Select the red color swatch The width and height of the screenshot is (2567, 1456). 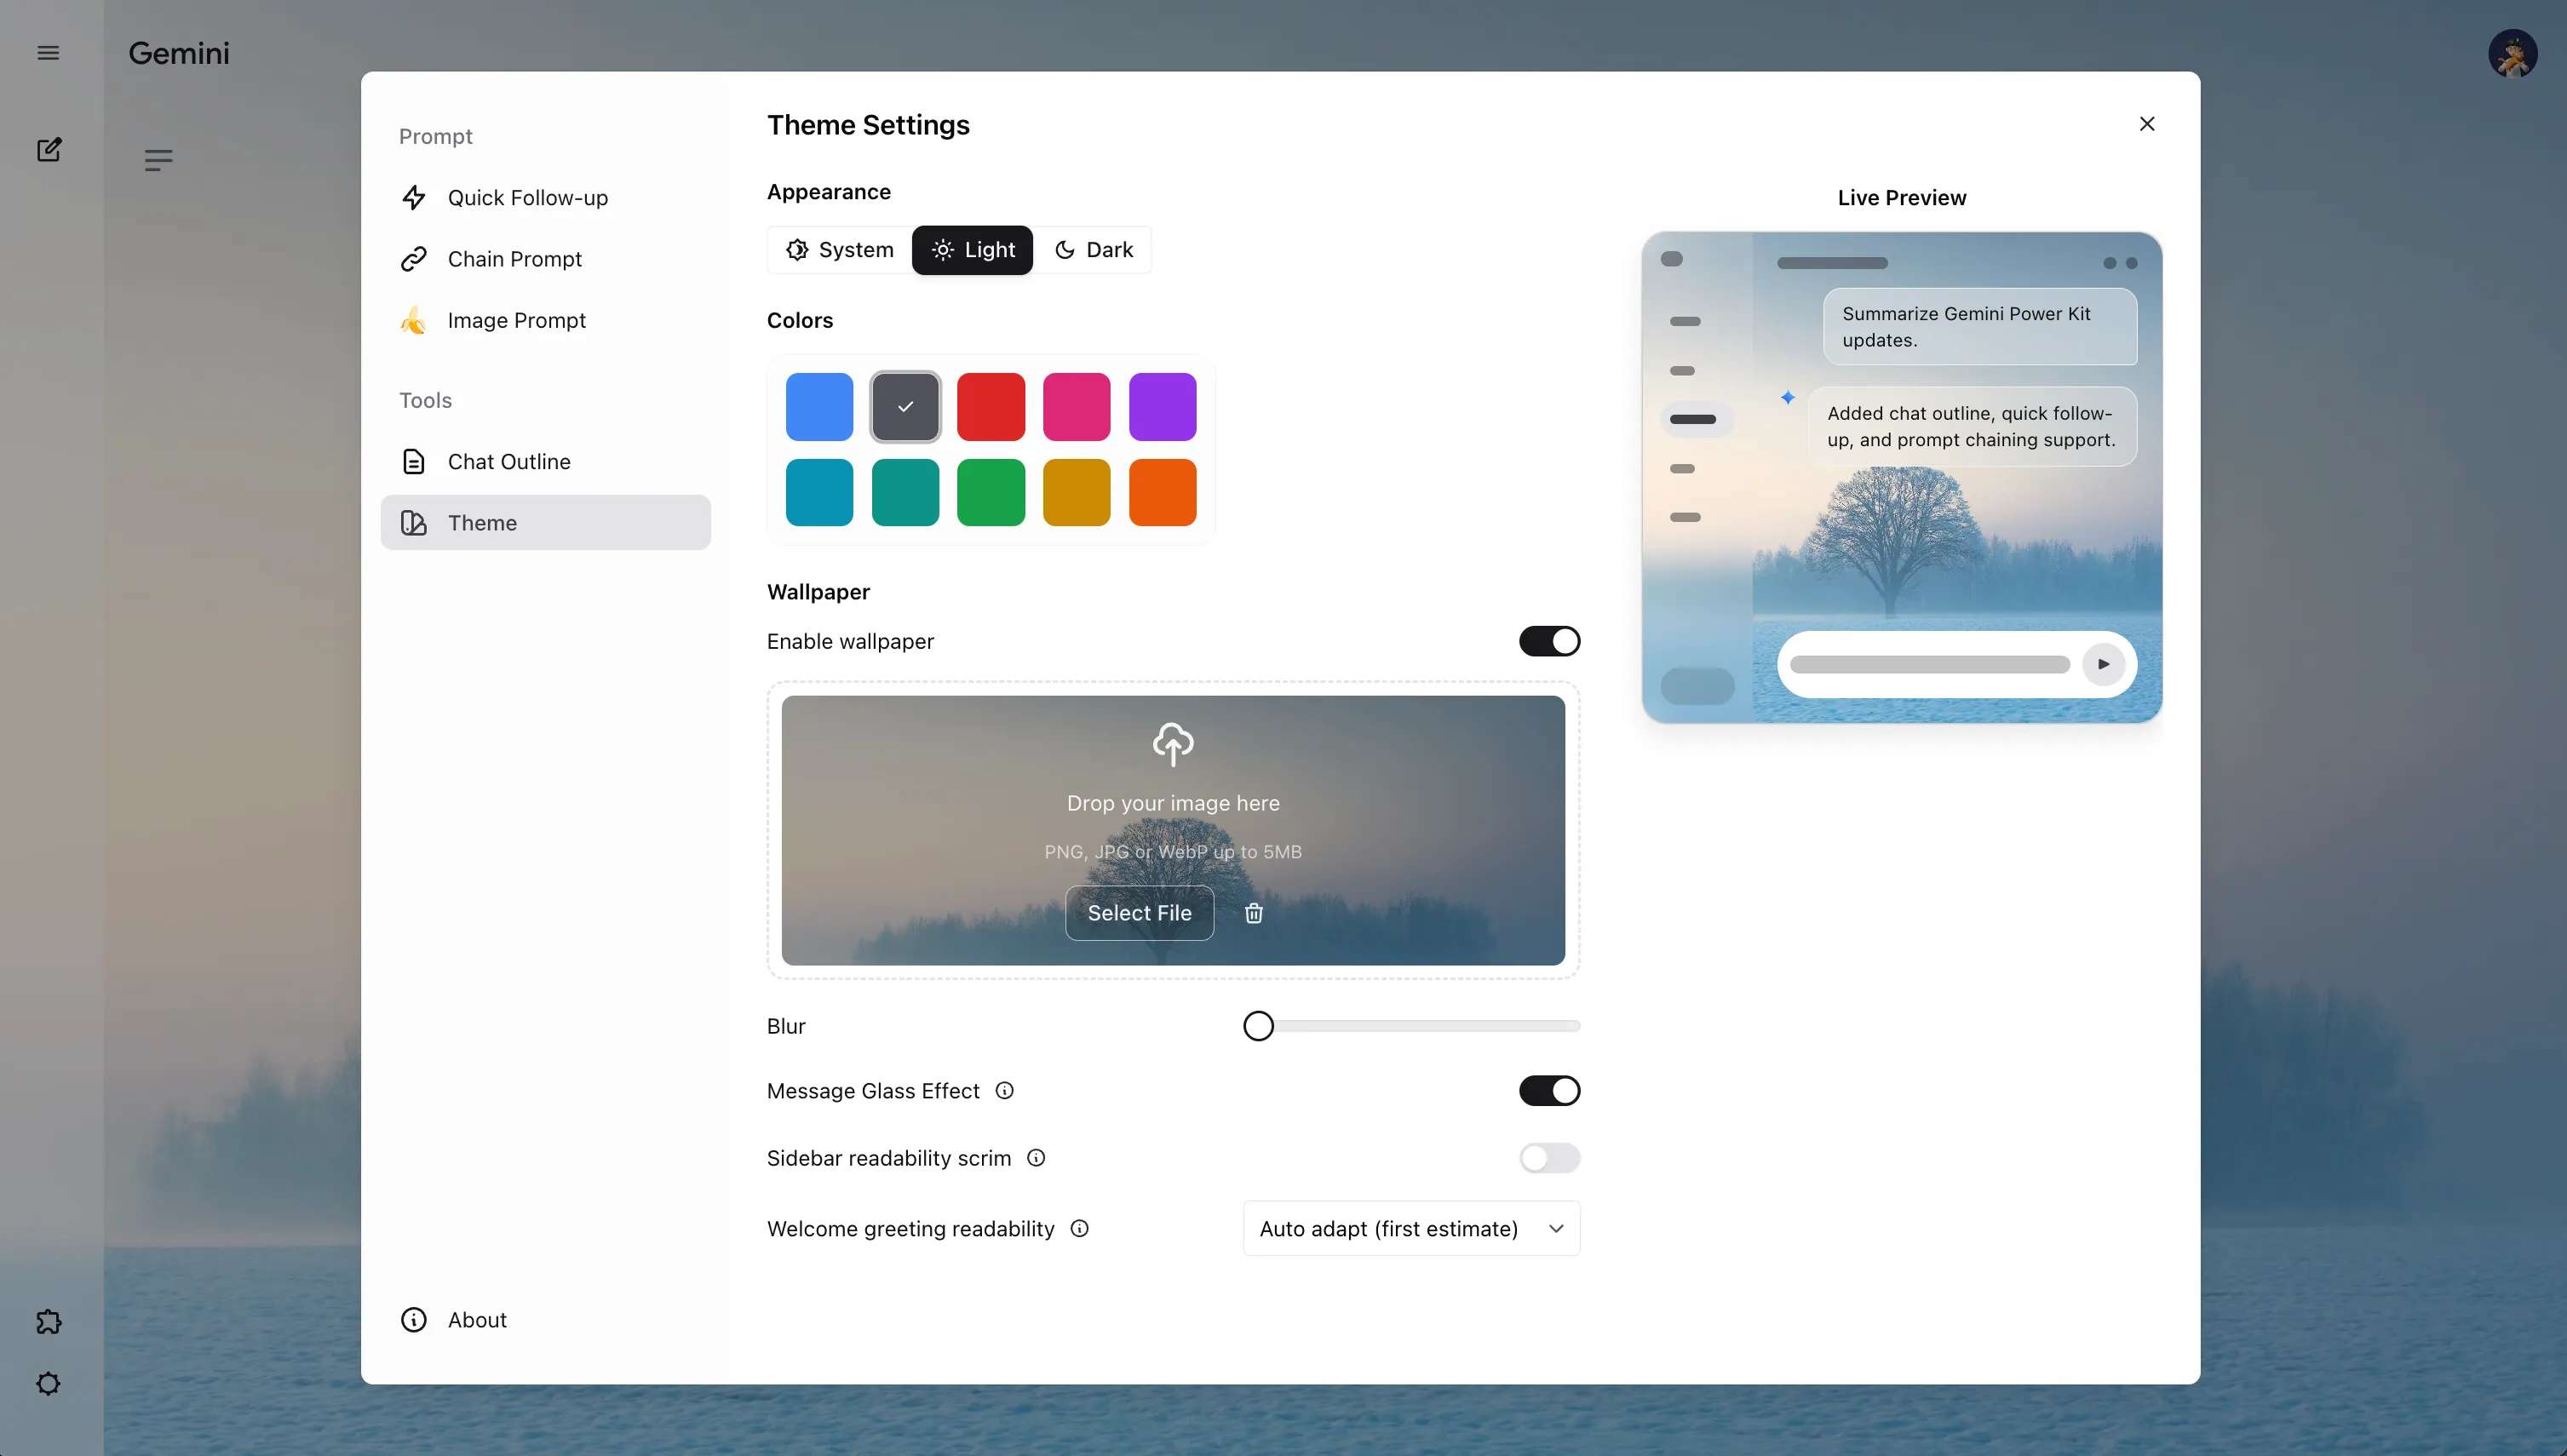coord(991,406)
